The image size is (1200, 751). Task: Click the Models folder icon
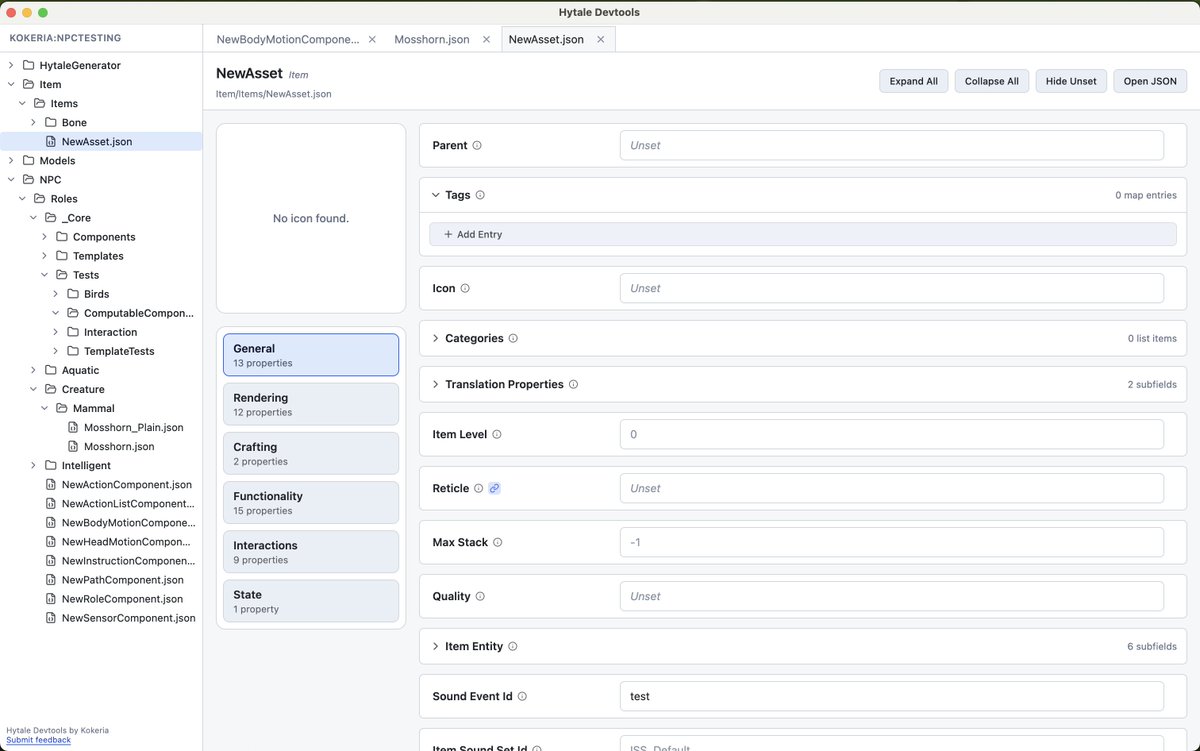tap(28, 160)
